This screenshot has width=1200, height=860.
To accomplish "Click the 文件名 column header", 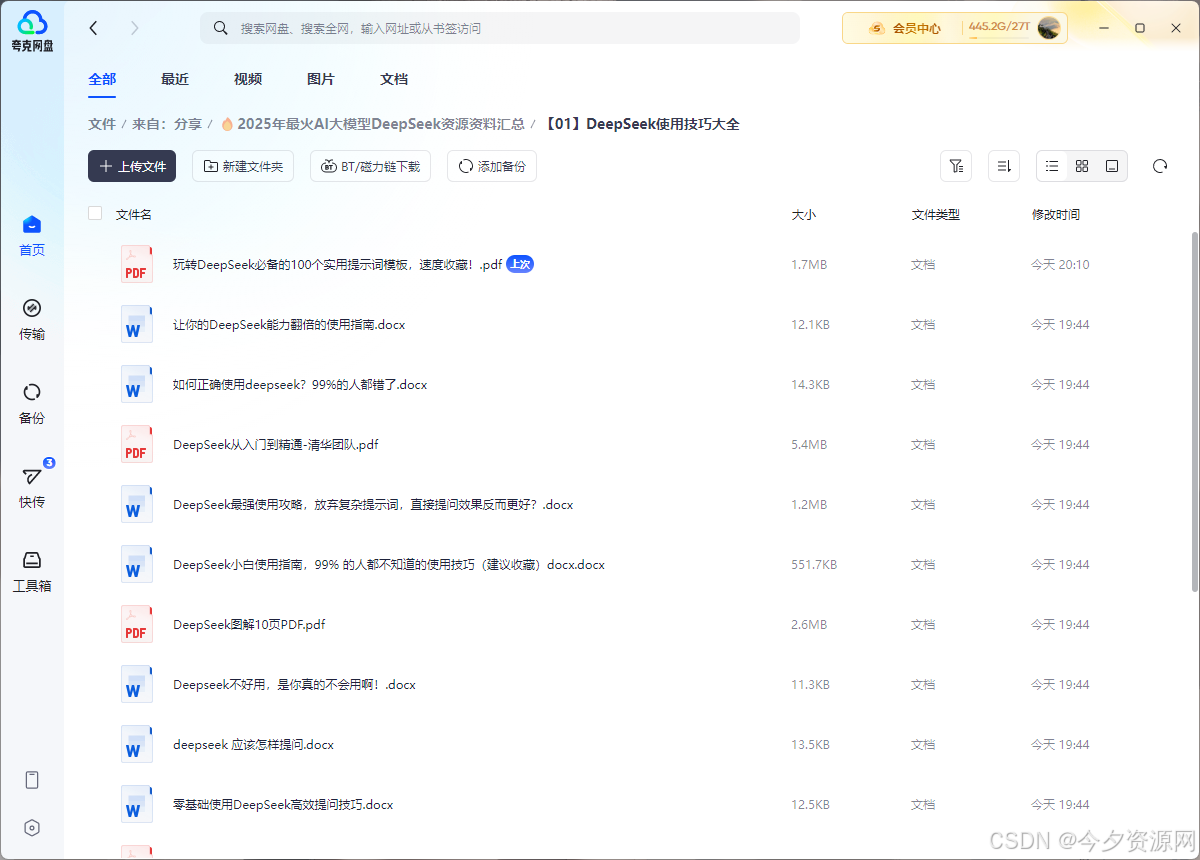I will pyautogui.click(x=133, y=214).
